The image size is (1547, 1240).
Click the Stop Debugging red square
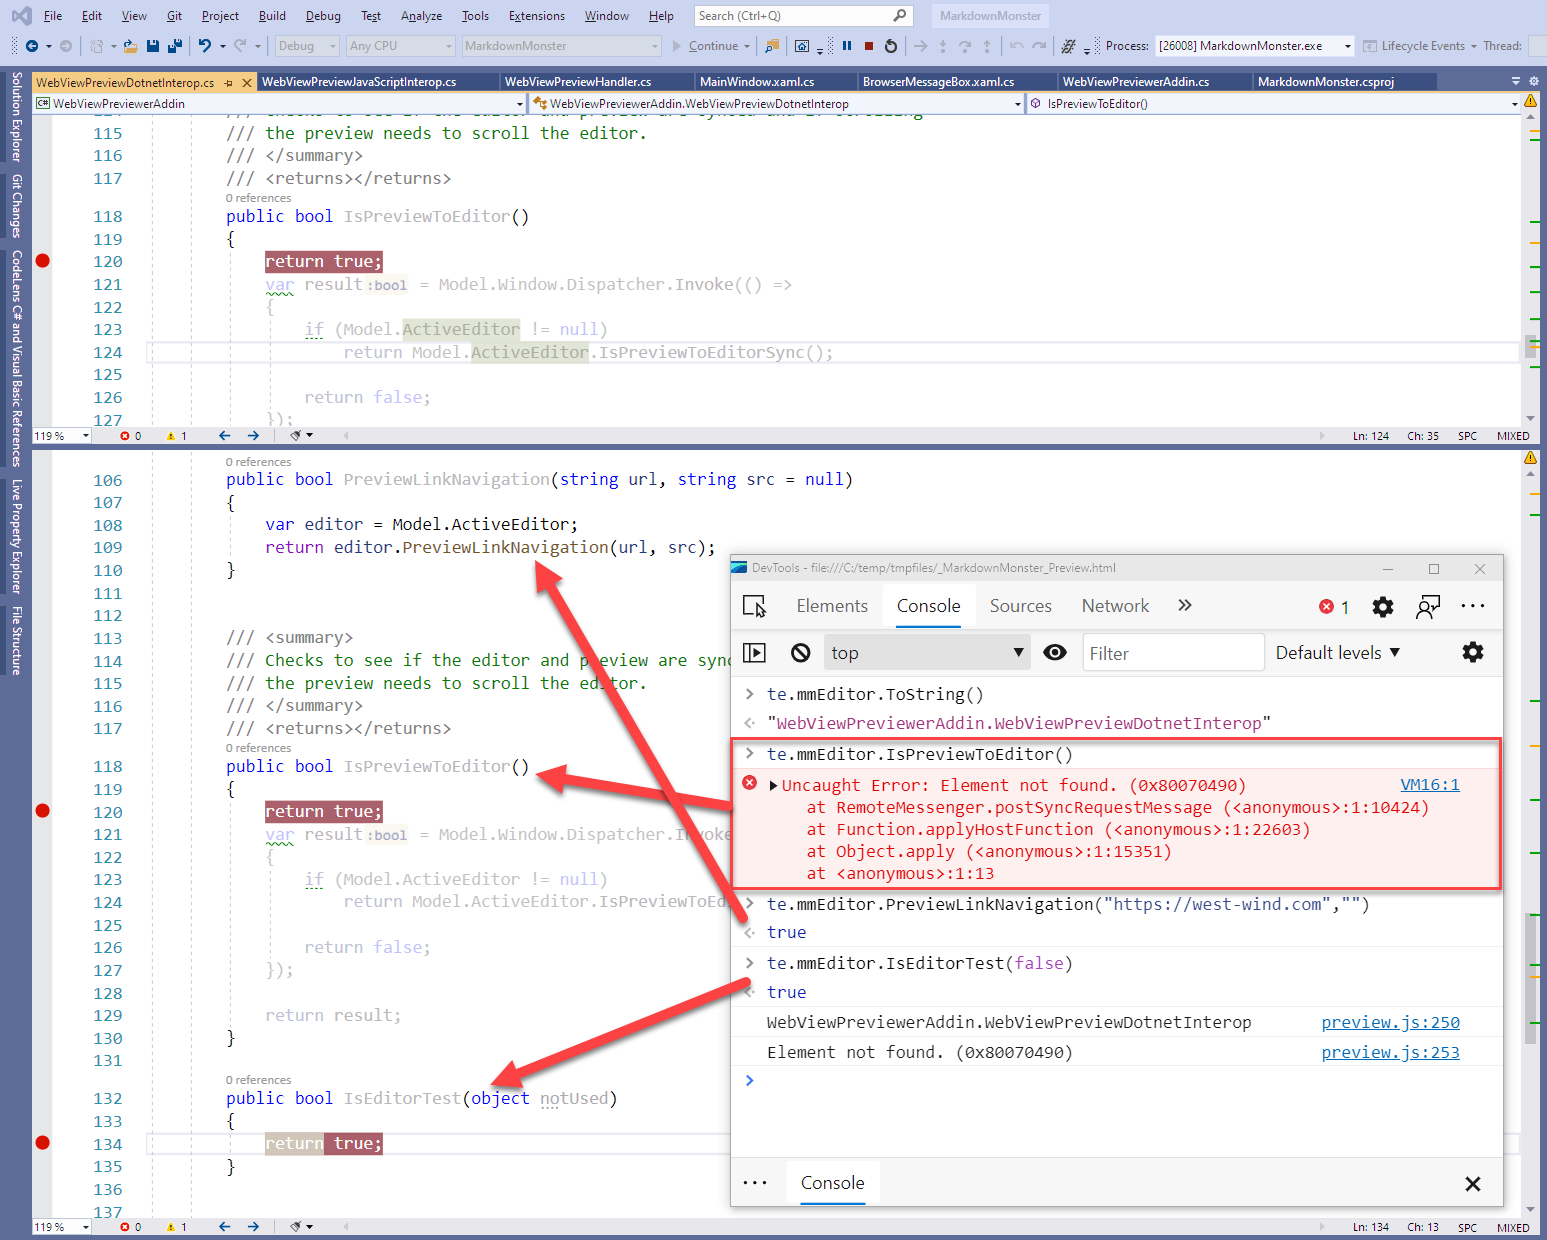tap(869, 46)
